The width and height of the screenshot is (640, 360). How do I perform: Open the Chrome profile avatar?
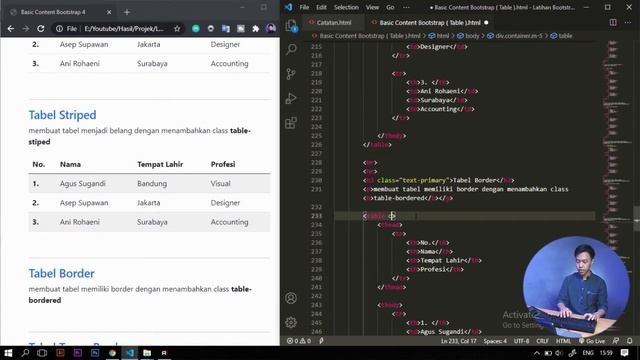click(271, 28)
